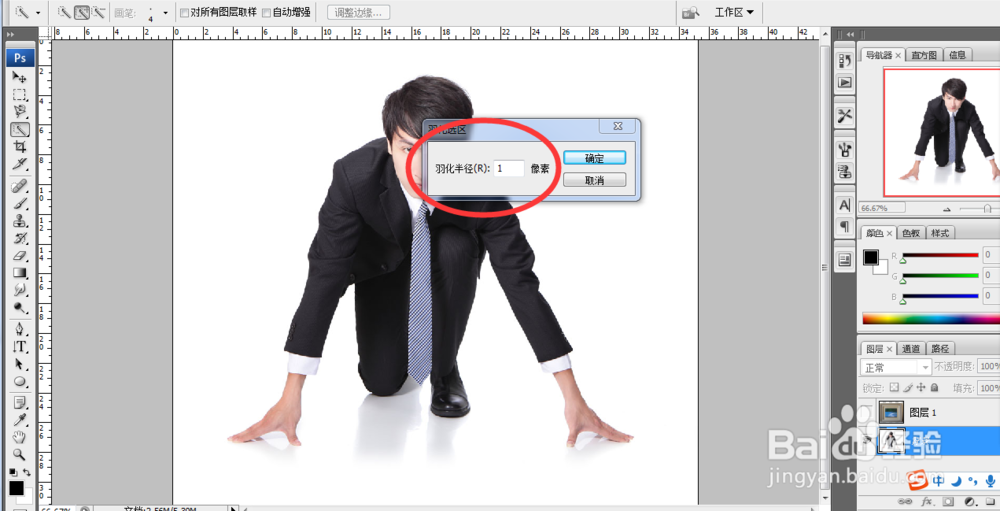Click the add layer mask icon
Image resolution: width=1000 pixels, height=511 pixels.
tap(948, 501)
